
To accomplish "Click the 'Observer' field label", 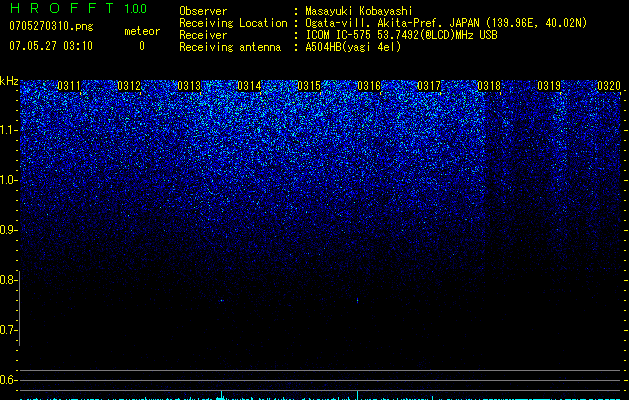I will [203, 11].
